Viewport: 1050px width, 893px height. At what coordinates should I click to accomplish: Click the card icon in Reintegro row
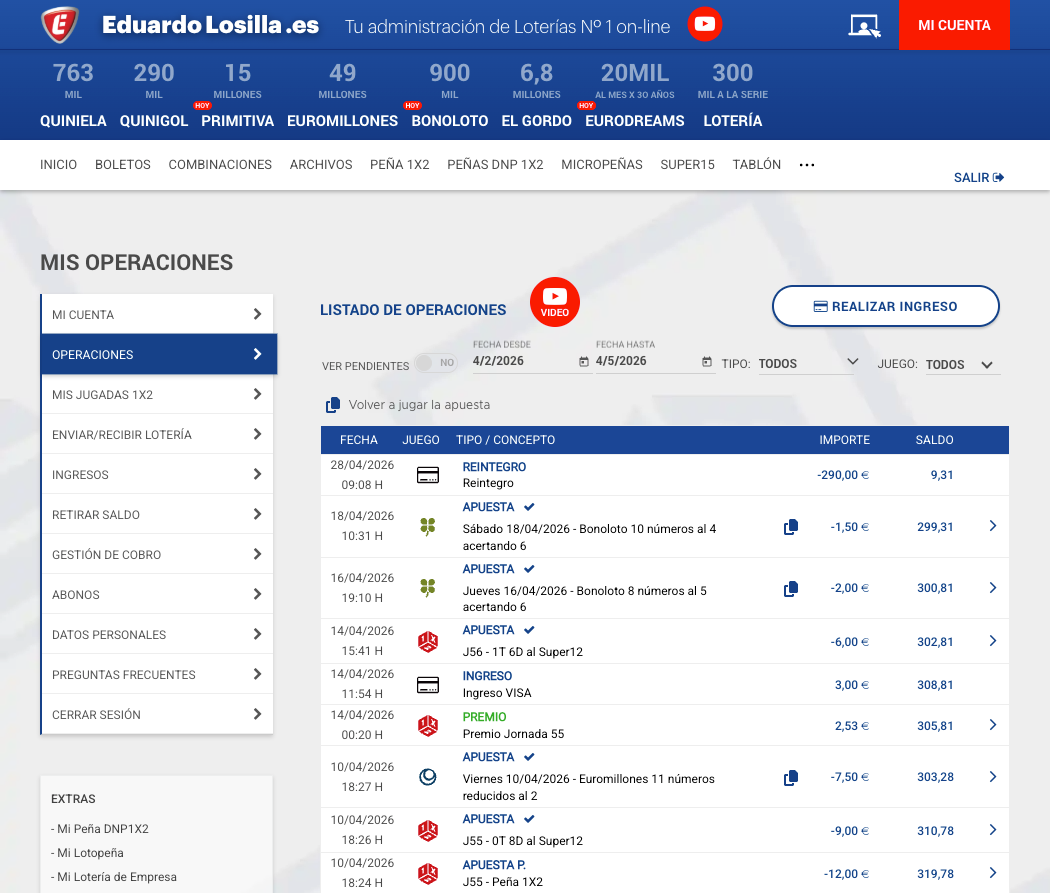coord(428,475)
